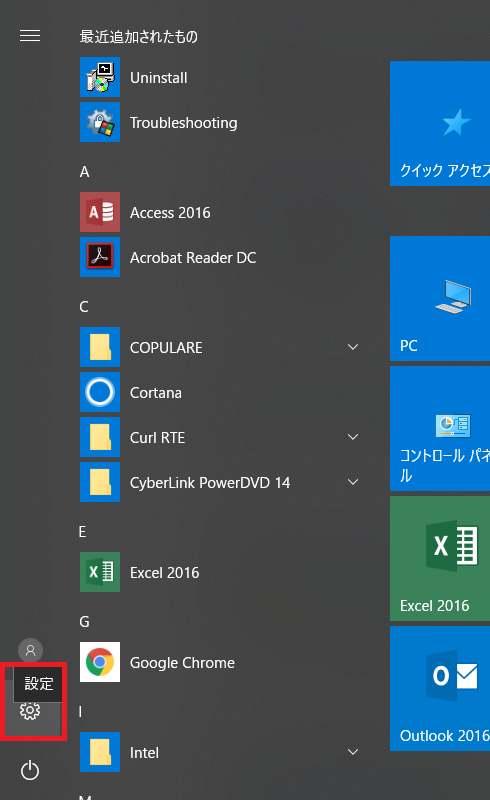
Task: Click the Intel folder icon
Action: point(100,752)
